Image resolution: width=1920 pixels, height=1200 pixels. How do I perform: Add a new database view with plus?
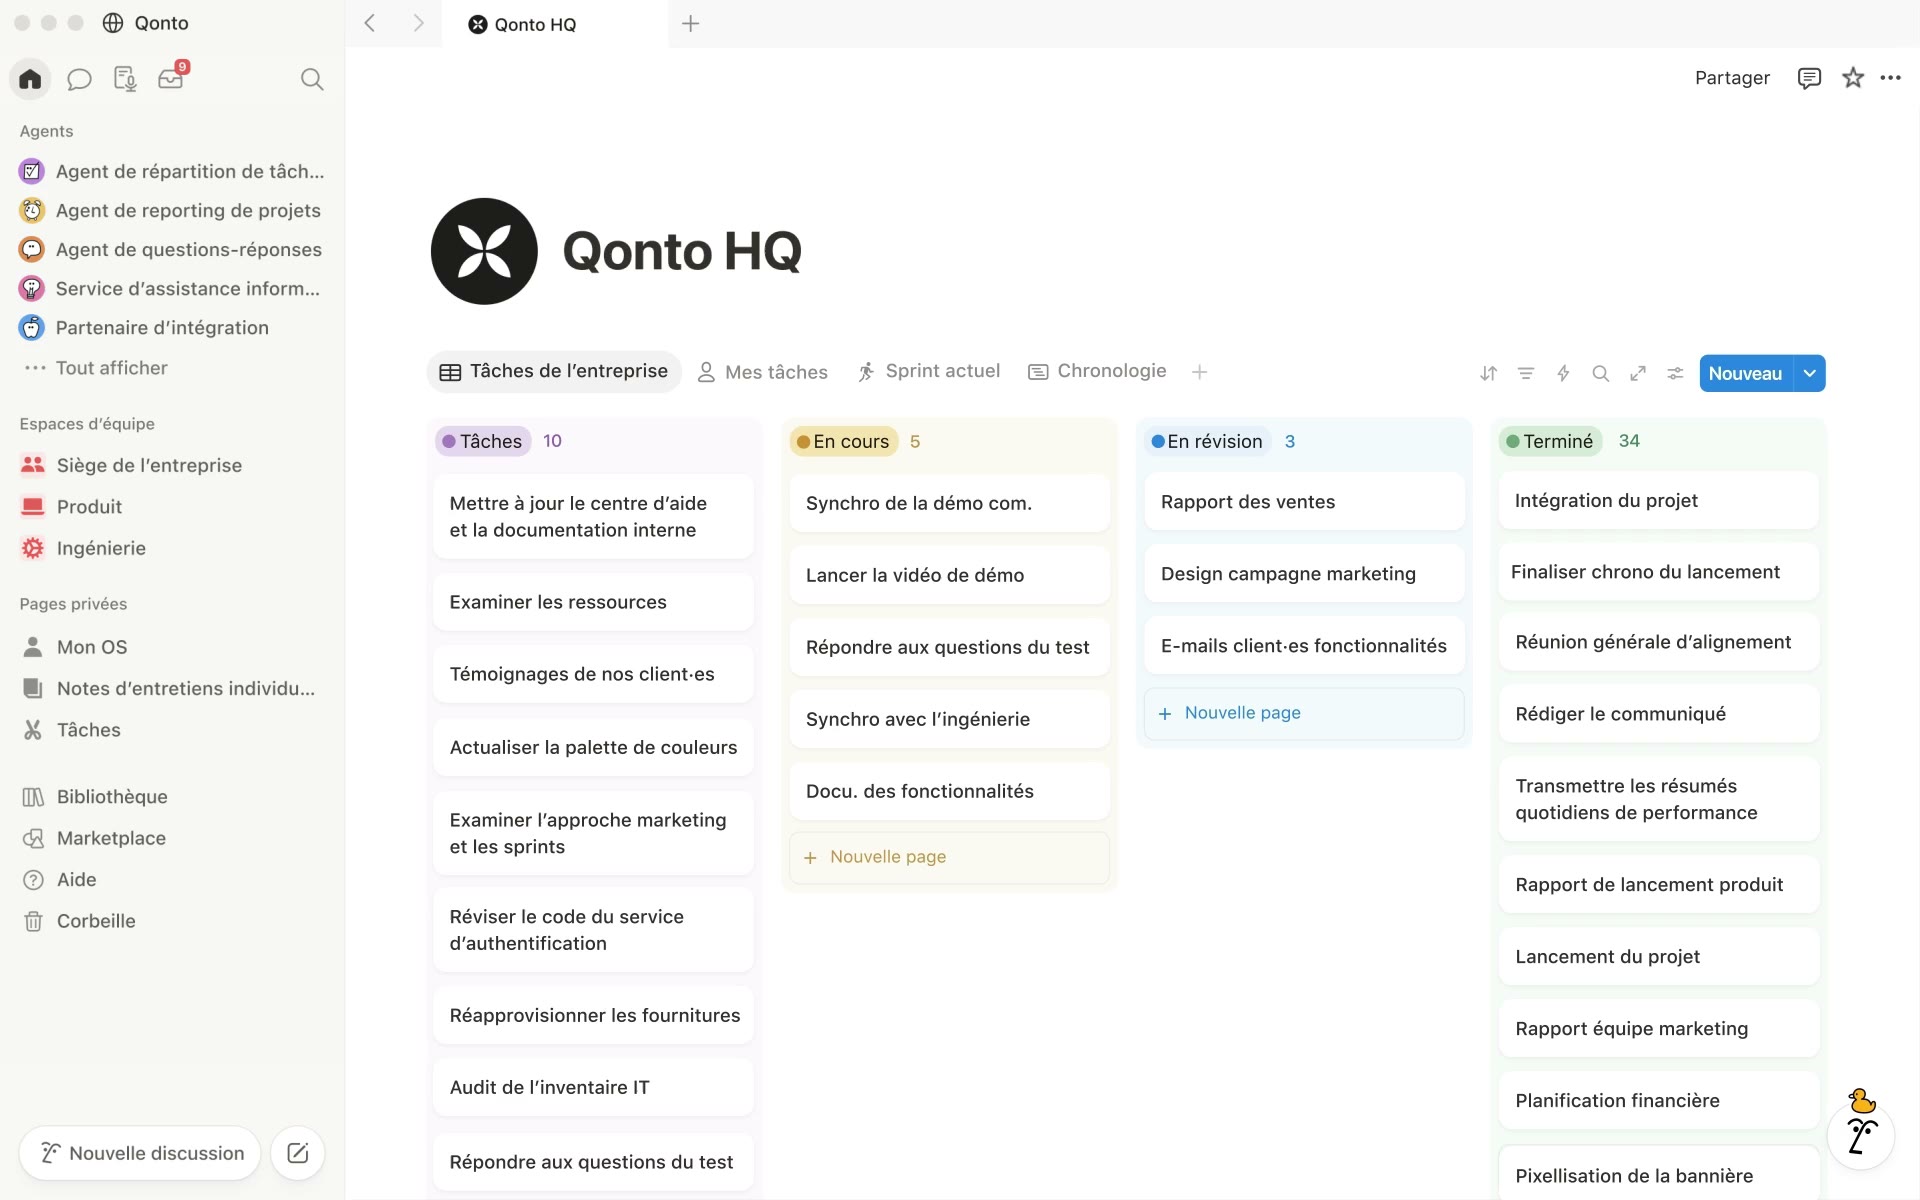[x=1200, y=372]
